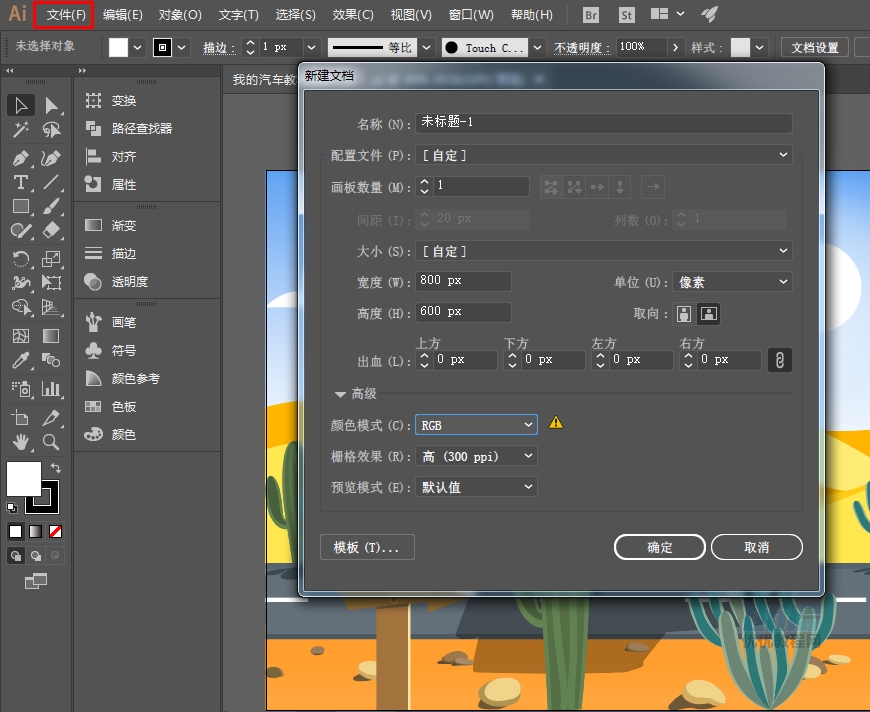The height and width of the screenshot is (712, 870).
Task: Collapse the 高级 (Advanced) section
Action: point(341,395)
